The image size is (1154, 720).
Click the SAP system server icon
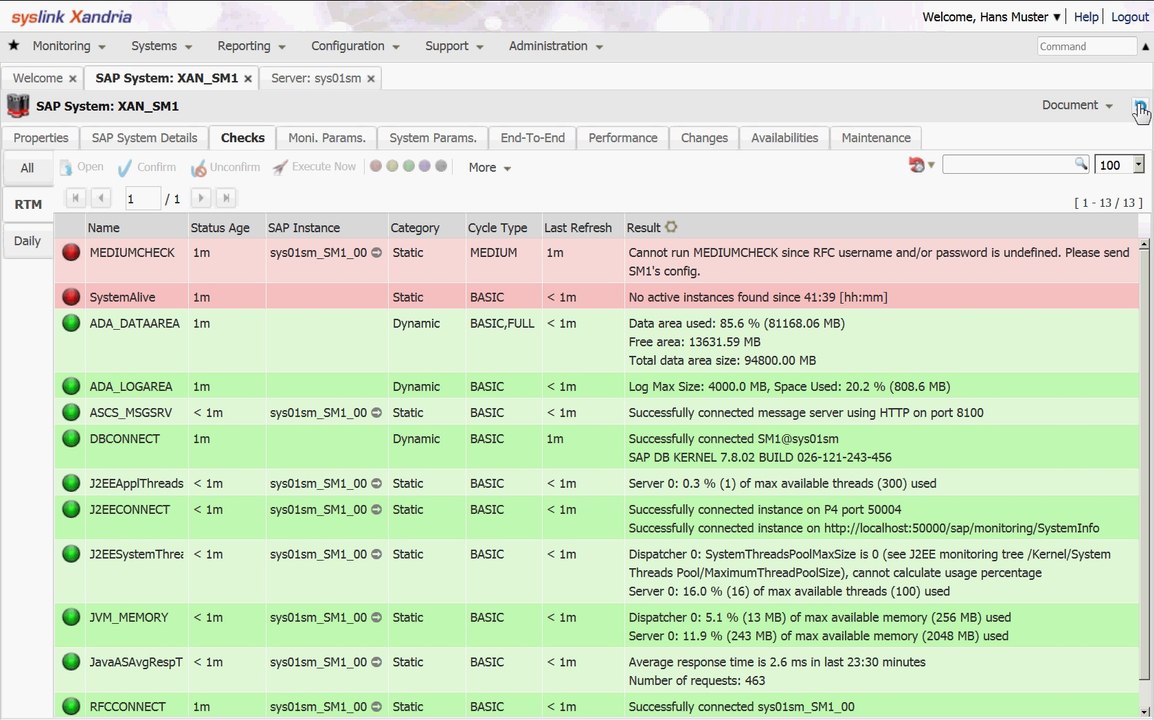pyautogui.click(x=18, y=106)
